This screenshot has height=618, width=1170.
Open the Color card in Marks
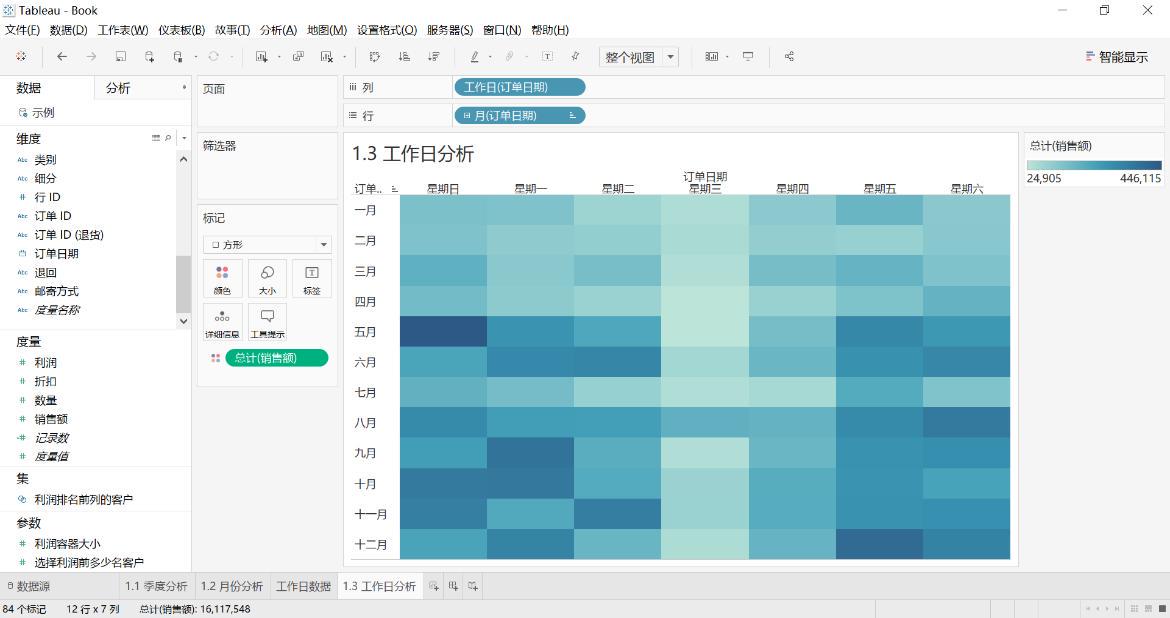tap(222, 279)
